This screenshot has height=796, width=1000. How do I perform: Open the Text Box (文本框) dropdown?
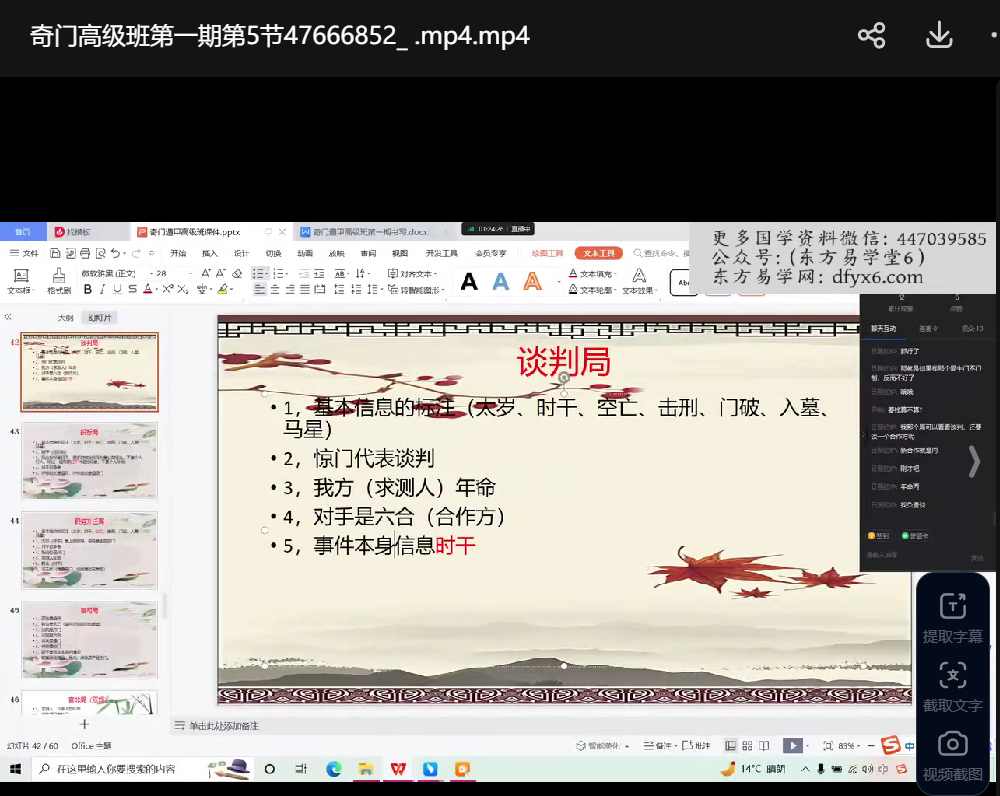point(19,290)
